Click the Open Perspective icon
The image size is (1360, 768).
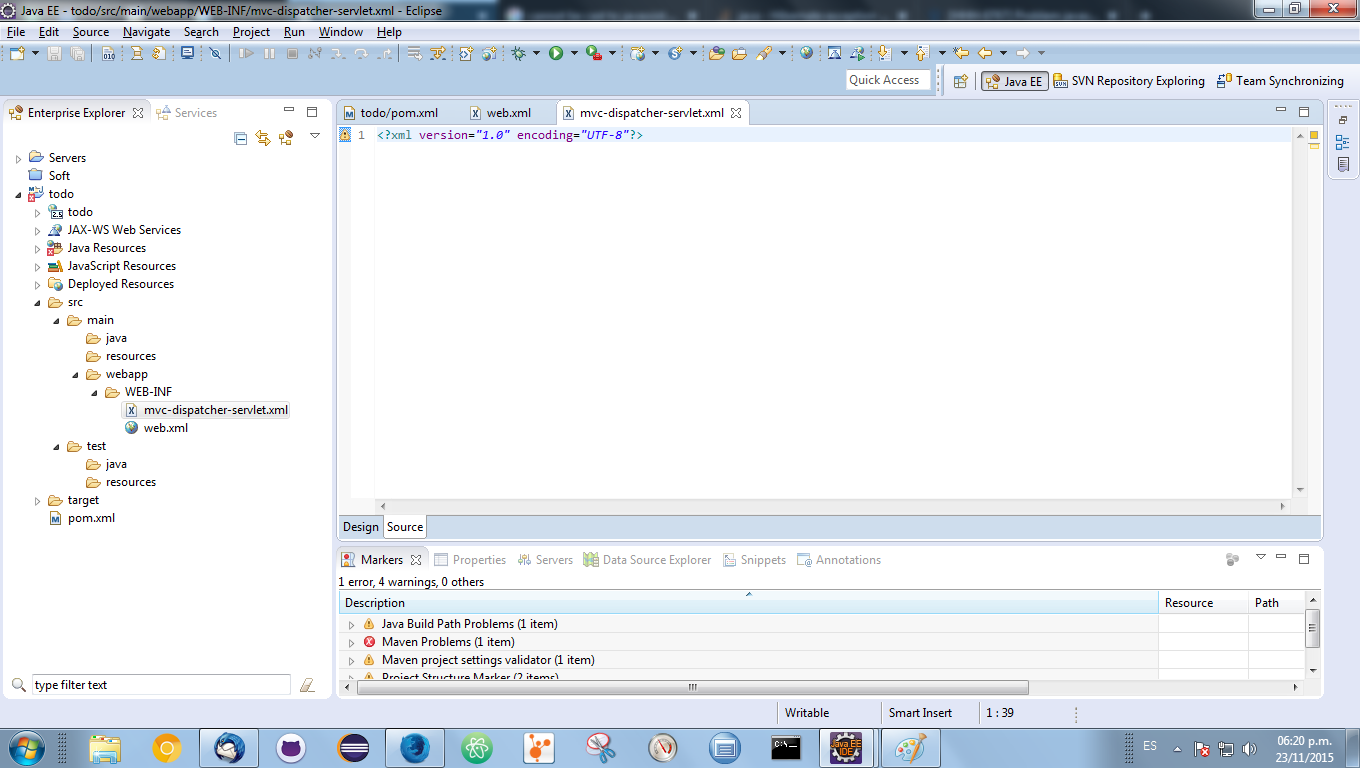[x=961, y=81]
